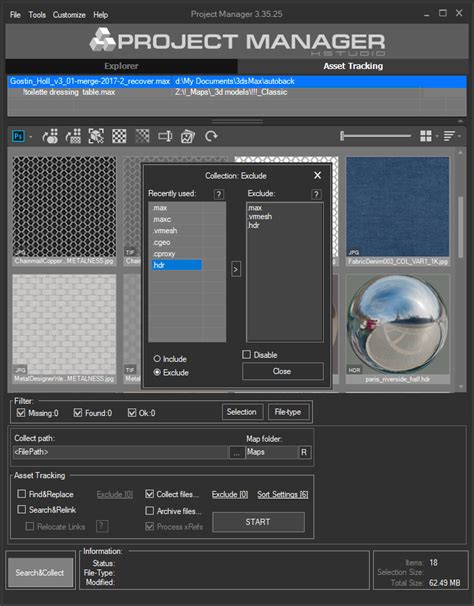
Task: Open the Sort Settings [6] link
Action: [x=283, y=494]
